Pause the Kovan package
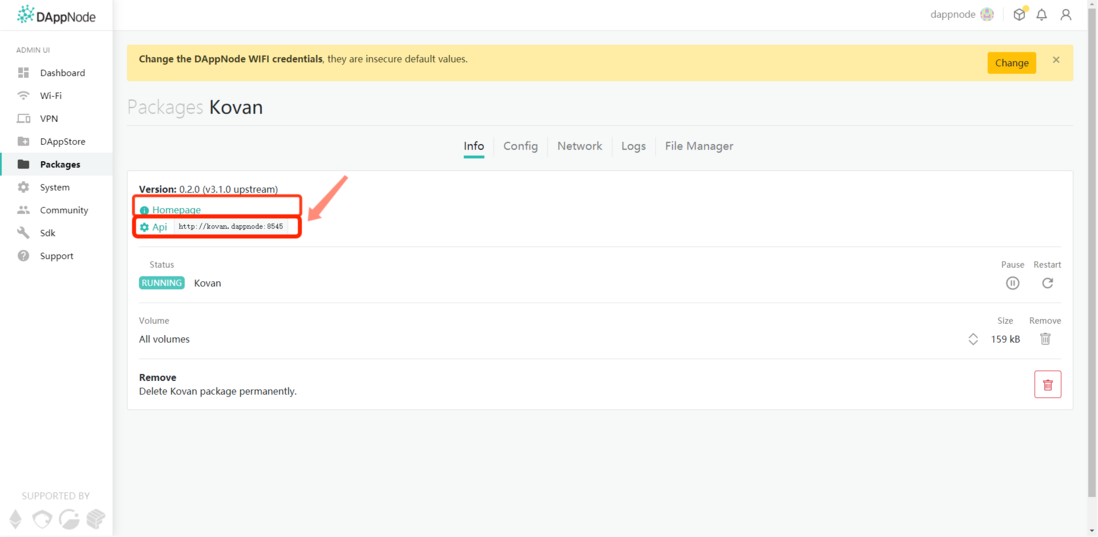 click(x=1013, y=283)
